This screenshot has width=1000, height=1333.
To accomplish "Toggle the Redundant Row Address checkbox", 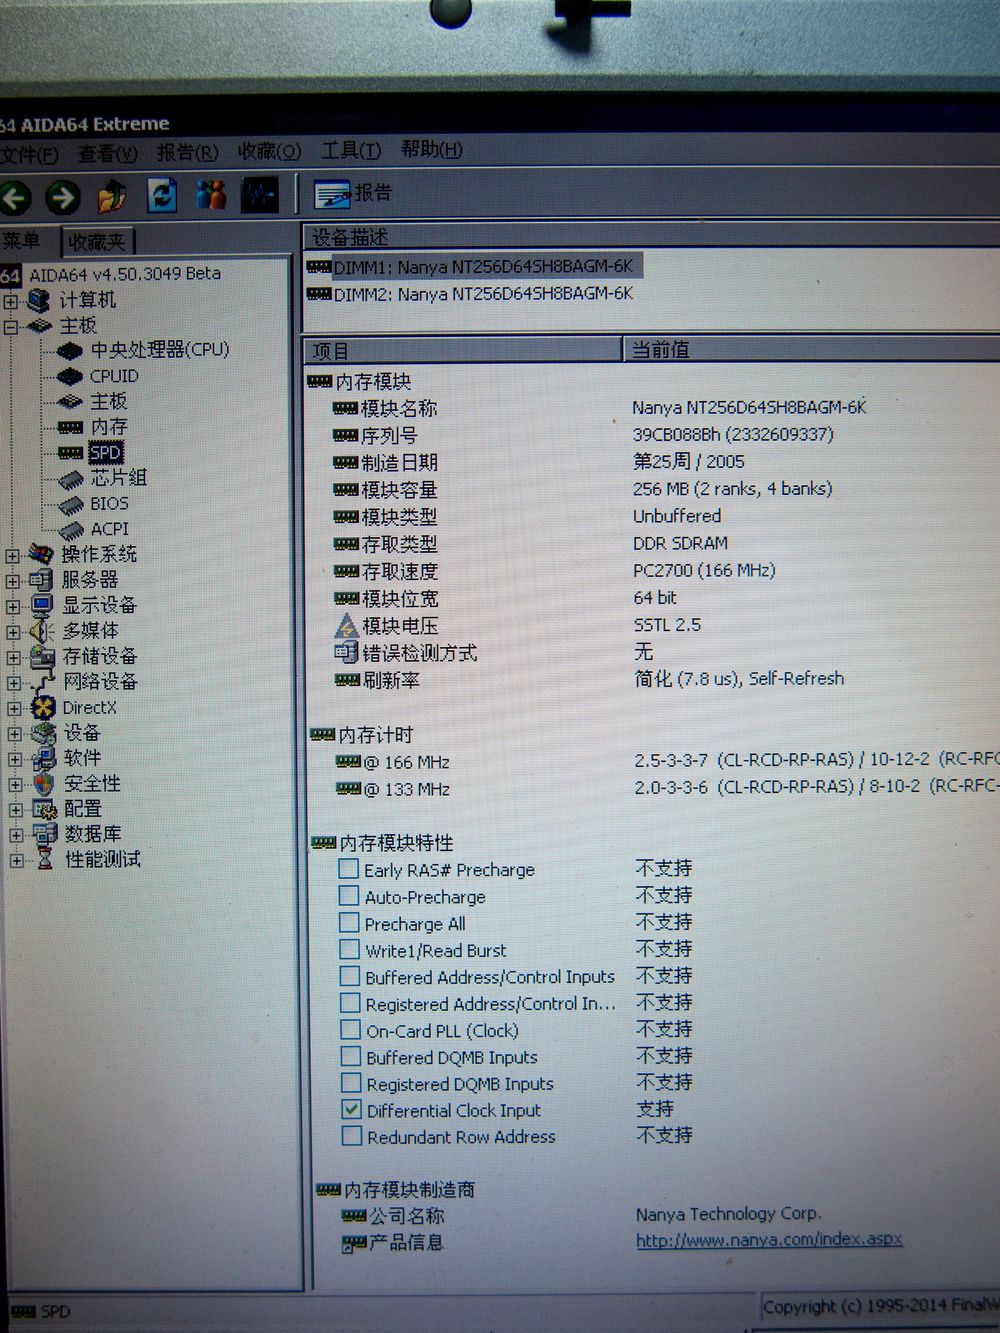I will pyautogui.click(x=352, y=1135).
